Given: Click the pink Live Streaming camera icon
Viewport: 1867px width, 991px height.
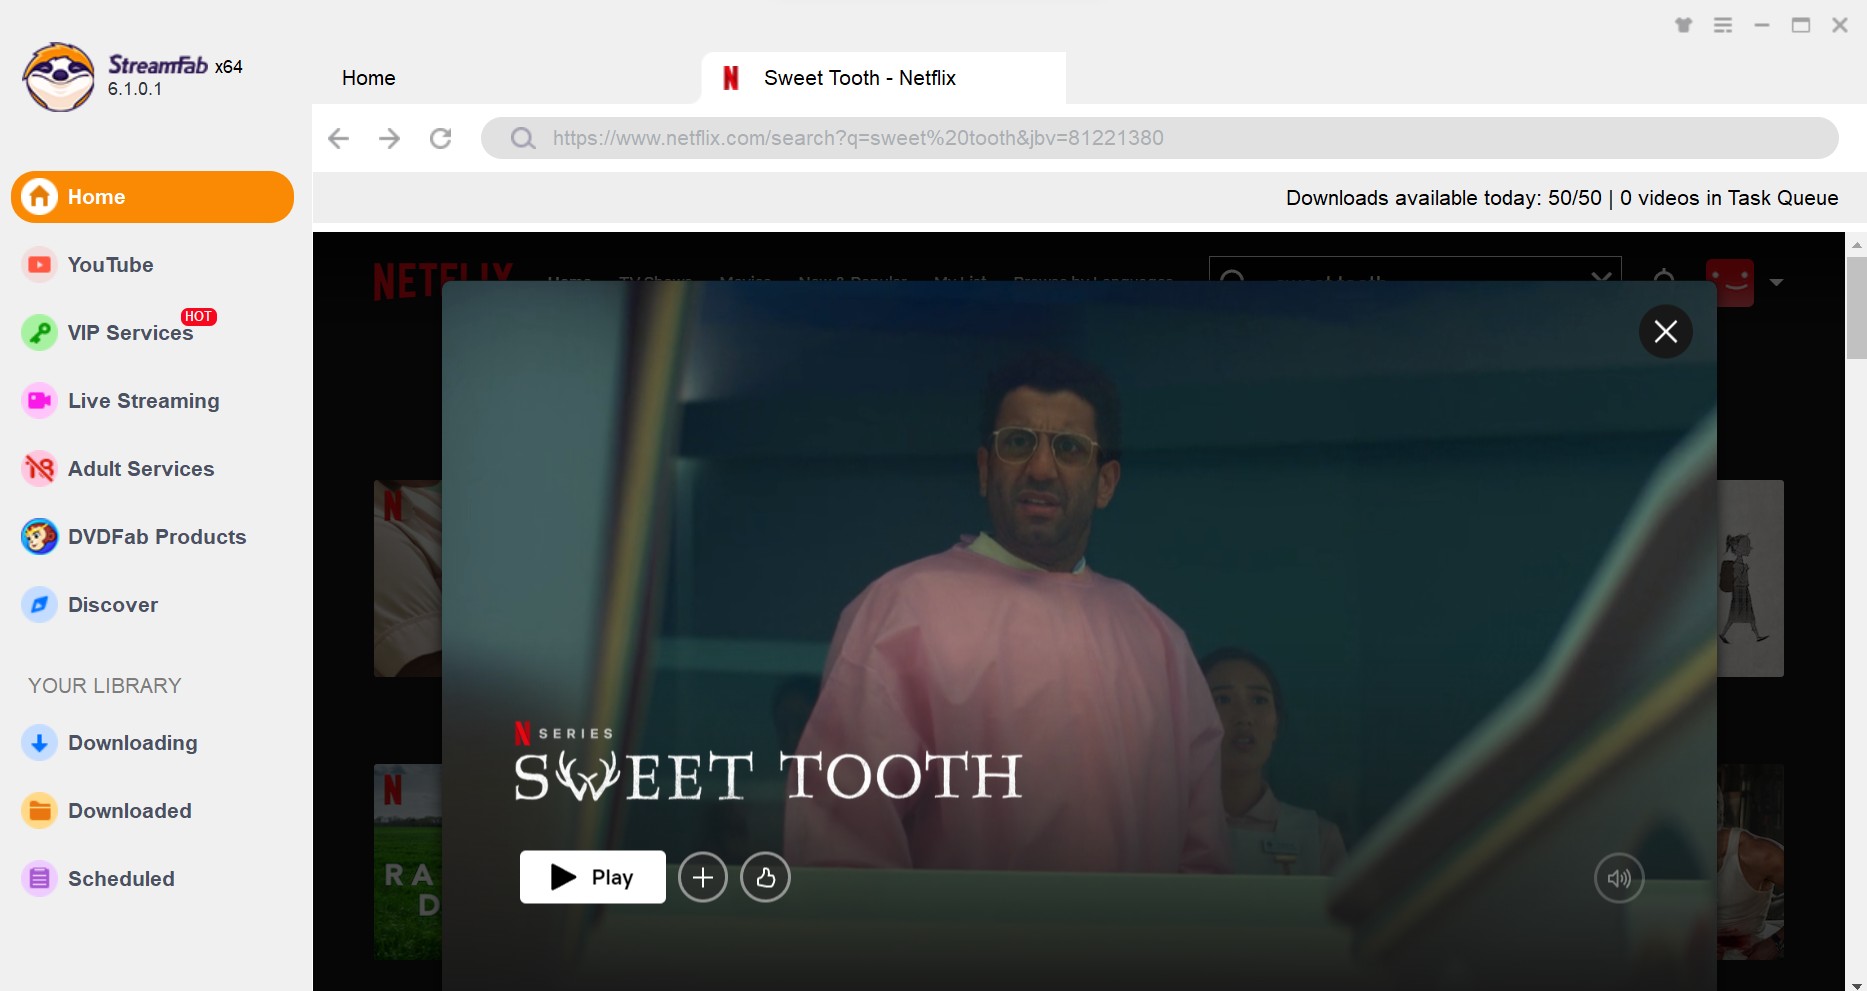Looking at the screenshot, I should click(x=40, y=401).
